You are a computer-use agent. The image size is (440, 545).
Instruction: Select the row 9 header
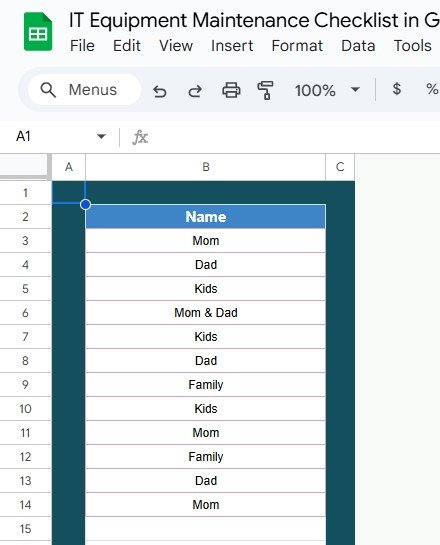pos(25,384)
